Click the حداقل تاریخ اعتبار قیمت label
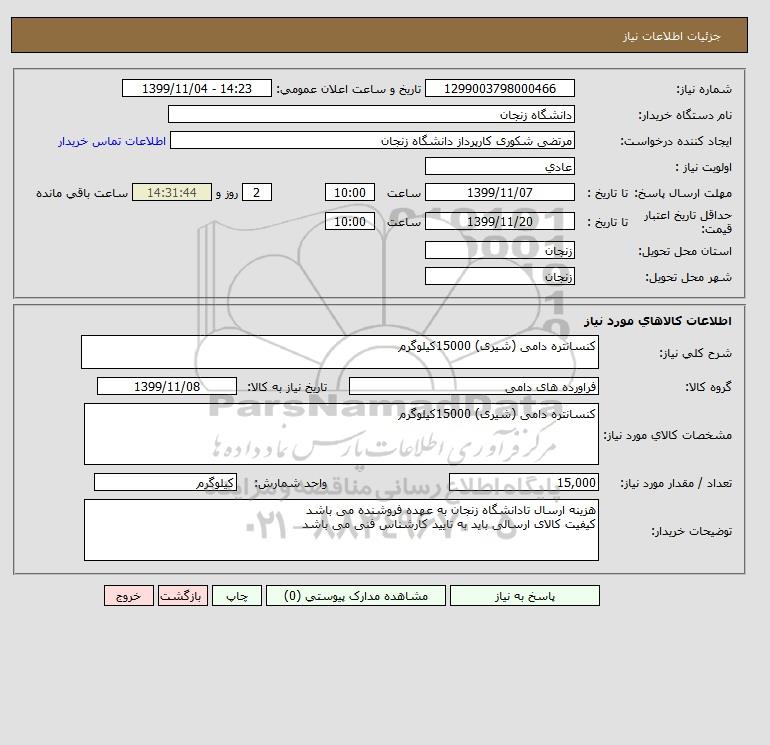This screenshot has width=770, height=745. tap(688, 222)
